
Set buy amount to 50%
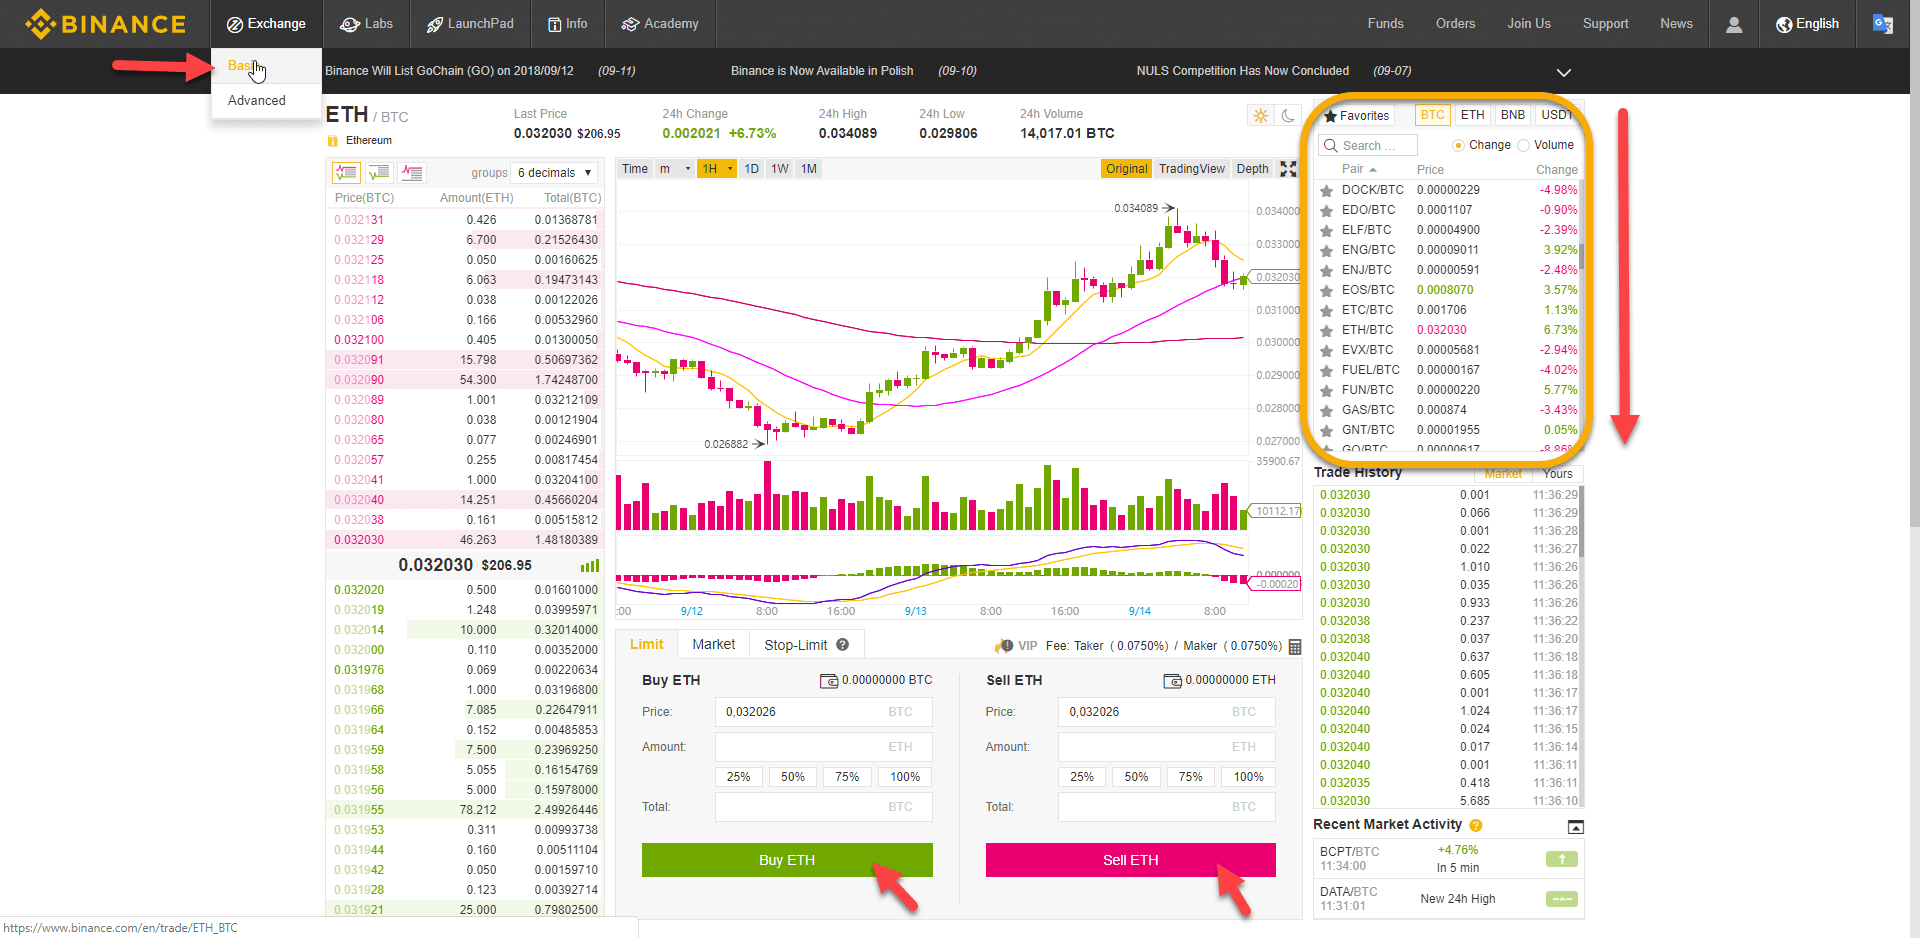[x=793, y=777]
